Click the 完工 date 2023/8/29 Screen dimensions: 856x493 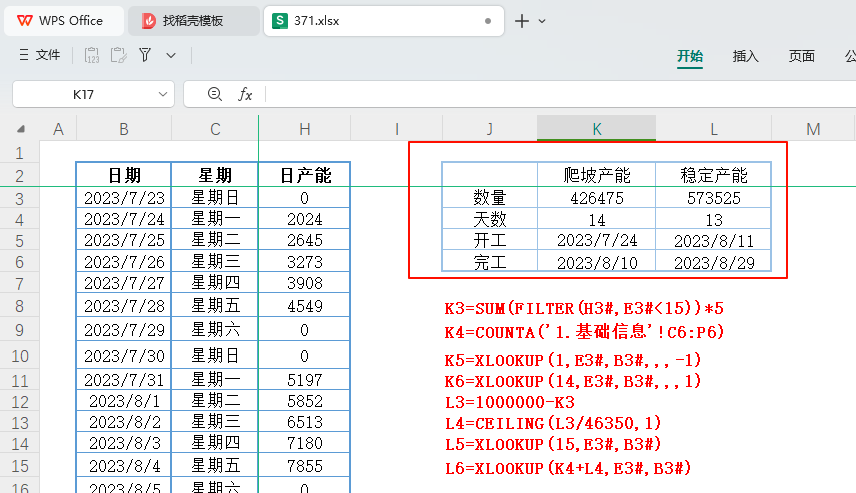(x=714, y=262)
